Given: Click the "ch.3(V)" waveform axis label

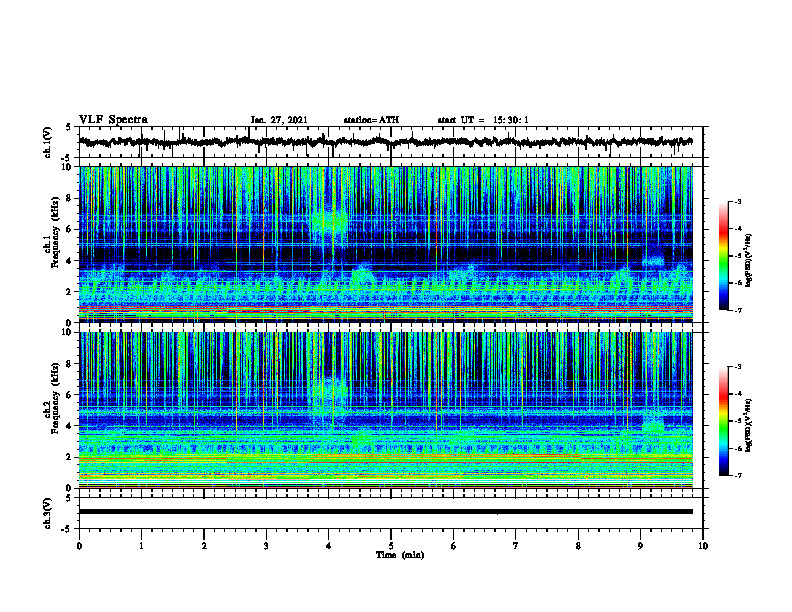Looking at the screenshot, I should pyautogui.click(x=48, y=514).
